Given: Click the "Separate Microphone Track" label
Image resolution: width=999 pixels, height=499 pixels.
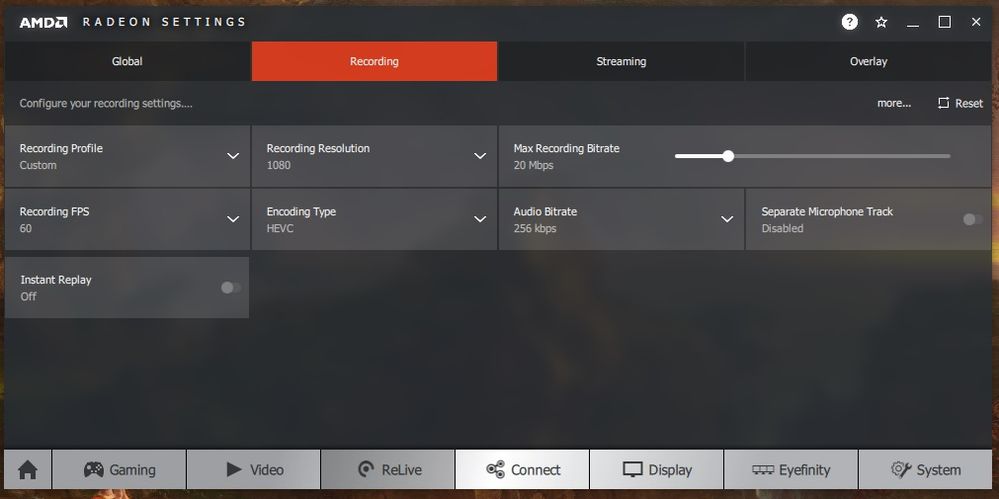Looking at the screenshot, I should (827, 212).
